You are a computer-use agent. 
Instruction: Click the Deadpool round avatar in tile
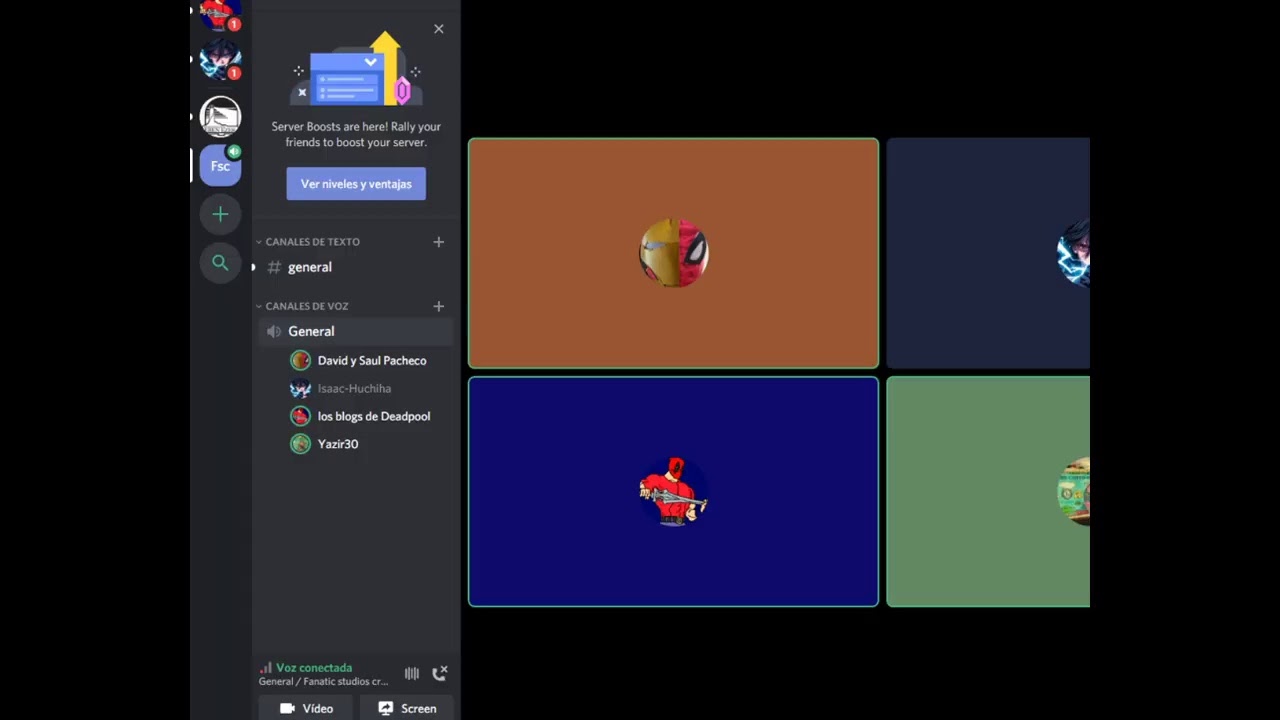pos(674,491)
